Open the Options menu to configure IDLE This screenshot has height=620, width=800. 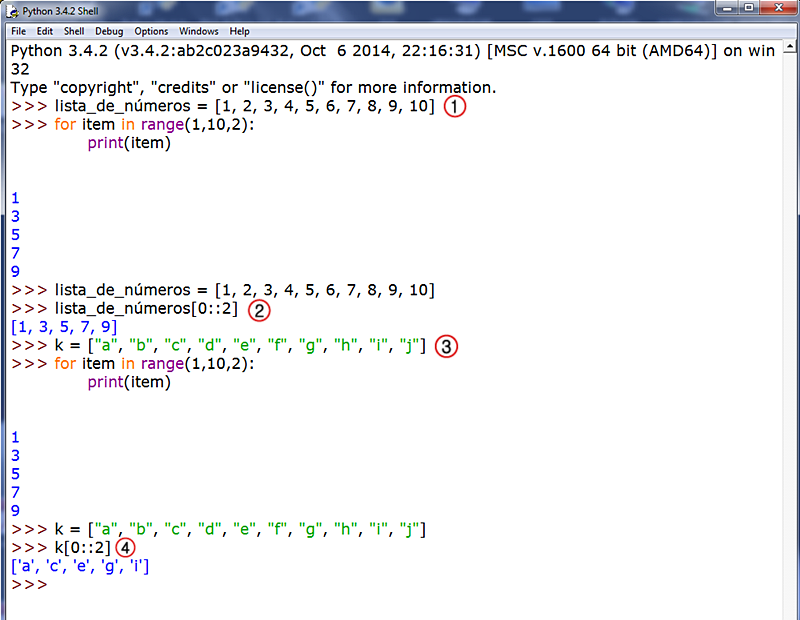click(150, 31)
